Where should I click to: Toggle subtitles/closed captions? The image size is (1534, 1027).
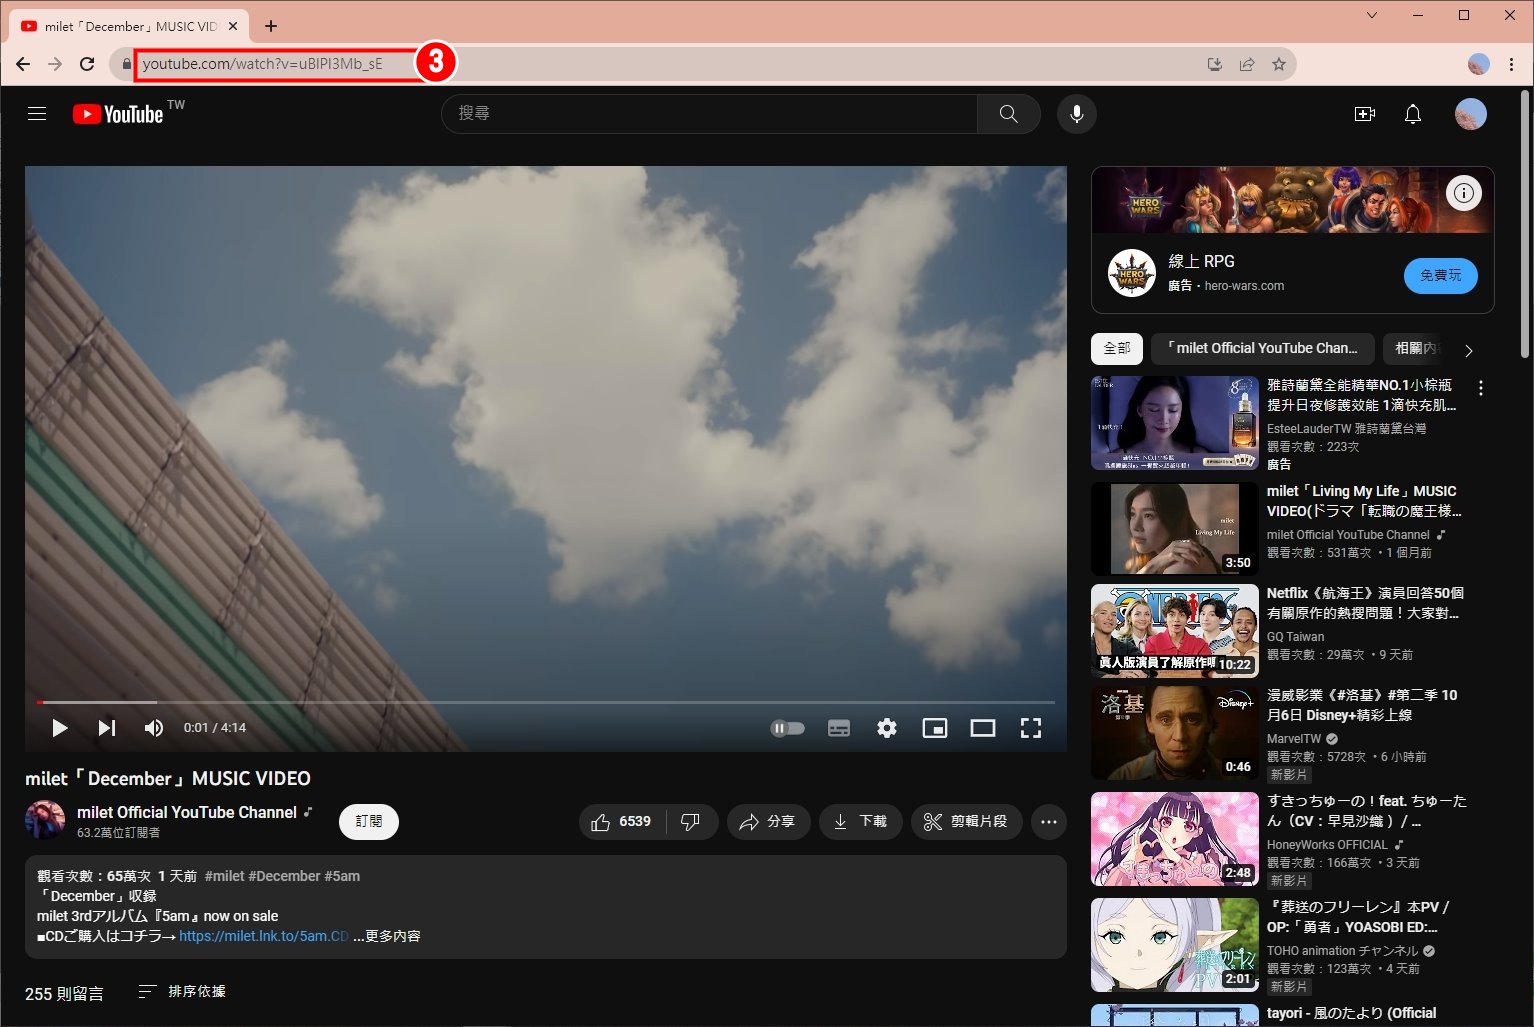(839, 728)
